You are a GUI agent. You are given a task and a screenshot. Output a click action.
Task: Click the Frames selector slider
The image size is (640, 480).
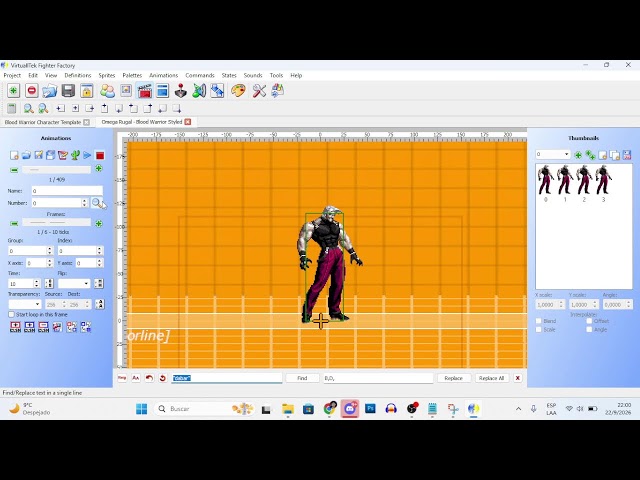[x=56, y=222]
